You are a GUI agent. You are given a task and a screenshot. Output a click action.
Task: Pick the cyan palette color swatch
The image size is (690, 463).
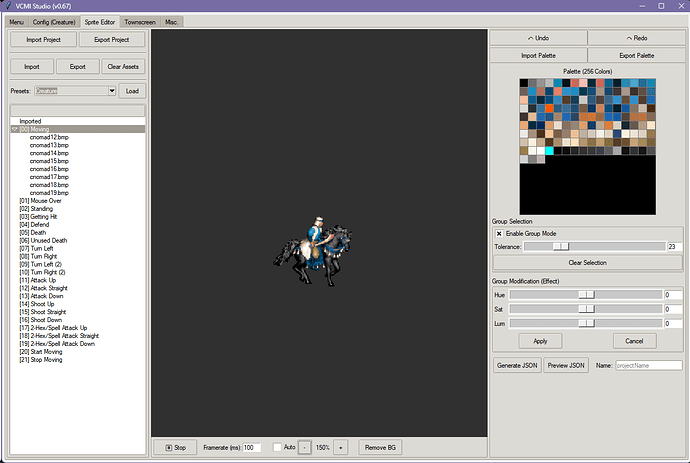(549, 151)
